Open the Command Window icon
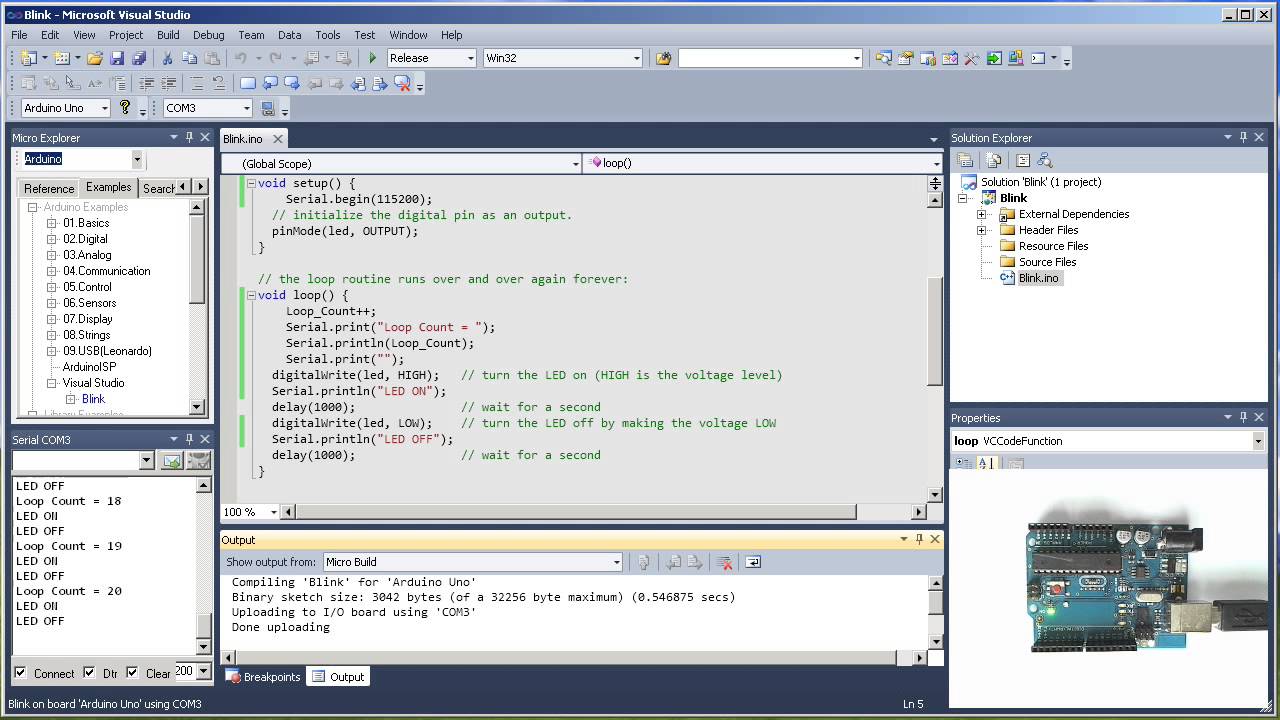The image size is (1280, 720). tap(1037, 58)
